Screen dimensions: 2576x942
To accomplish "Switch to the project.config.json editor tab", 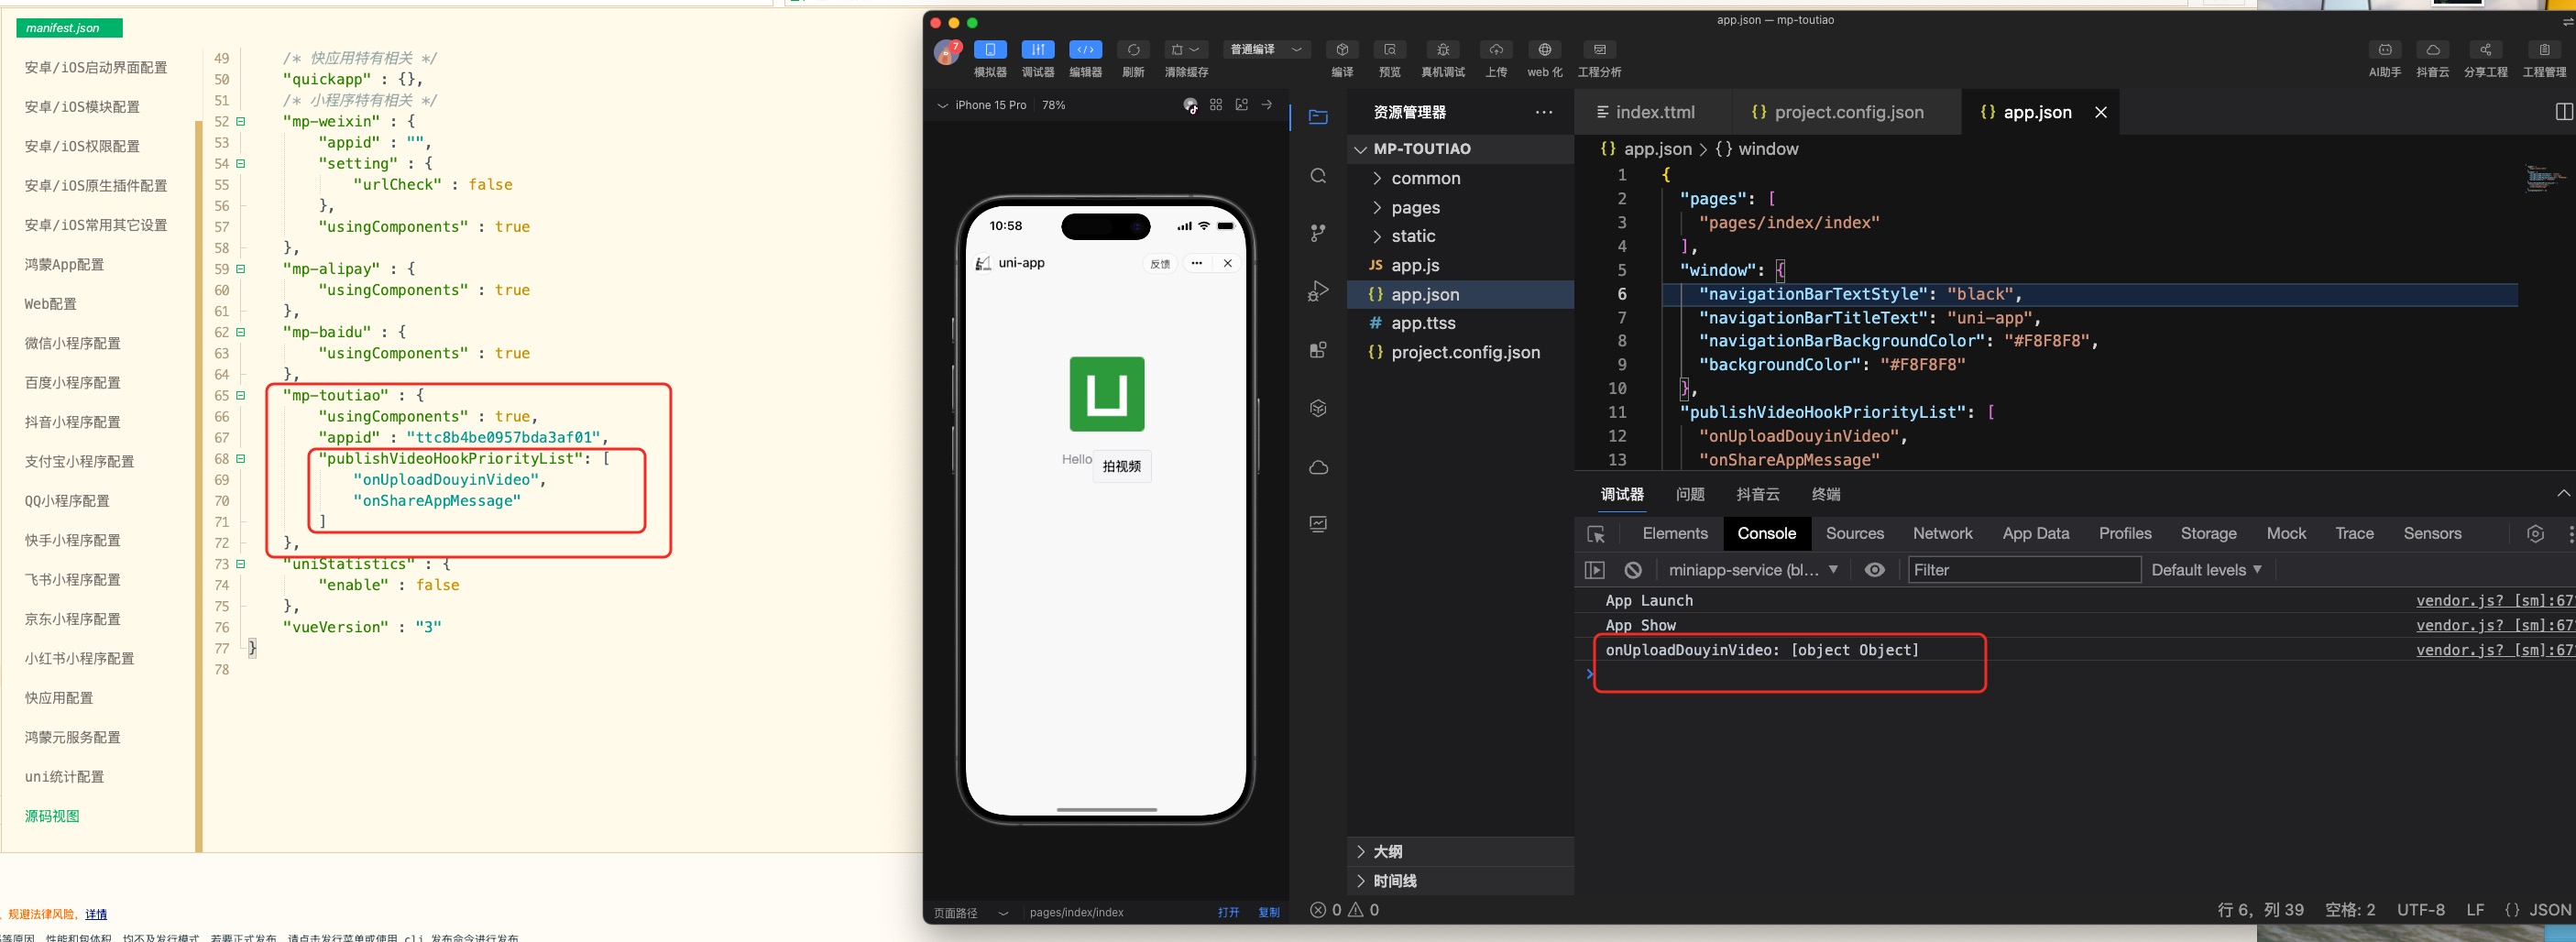I will click(x=1848, y=113).
